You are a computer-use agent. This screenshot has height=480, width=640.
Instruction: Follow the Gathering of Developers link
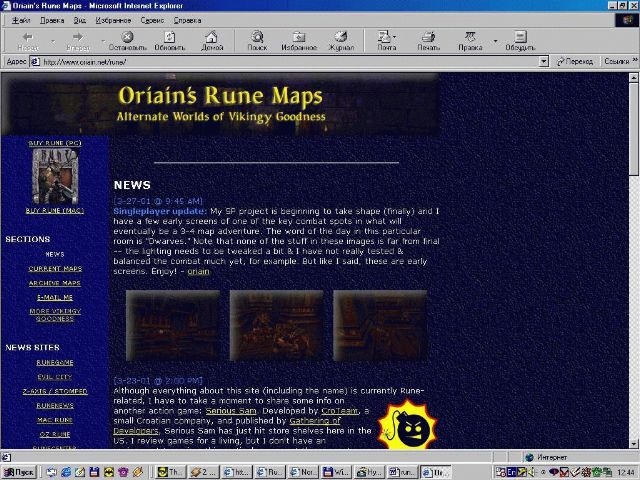[x=227, y=426]
